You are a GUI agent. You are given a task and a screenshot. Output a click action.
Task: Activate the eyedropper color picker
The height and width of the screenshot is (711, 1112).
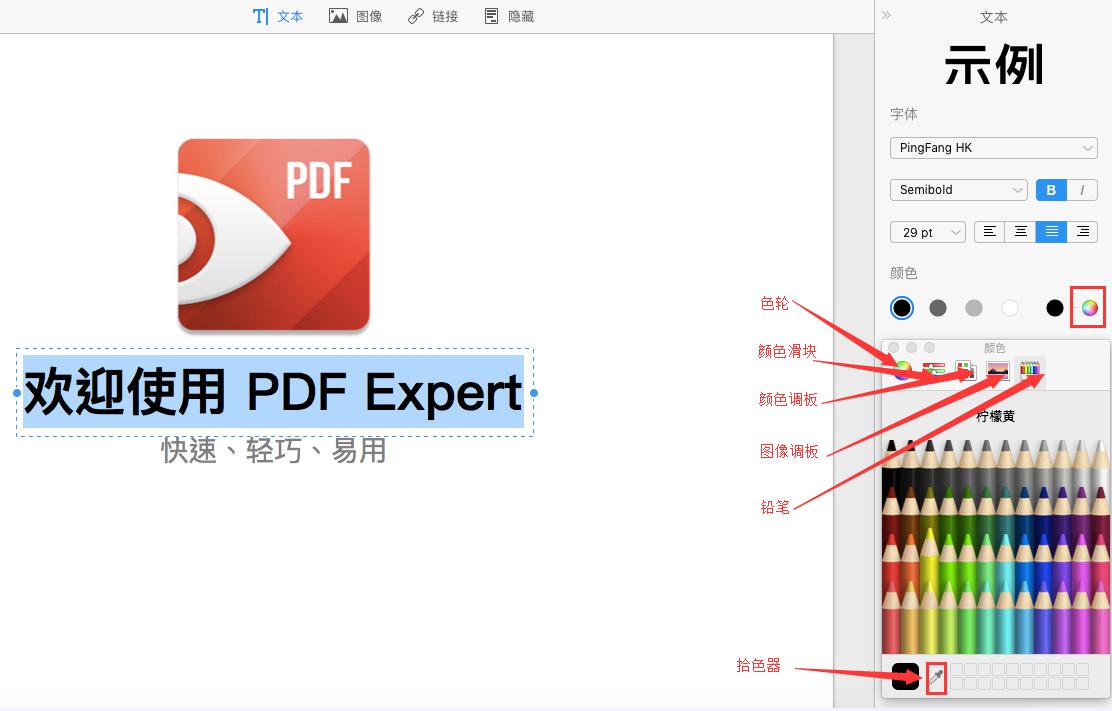[x=936, y=678]
